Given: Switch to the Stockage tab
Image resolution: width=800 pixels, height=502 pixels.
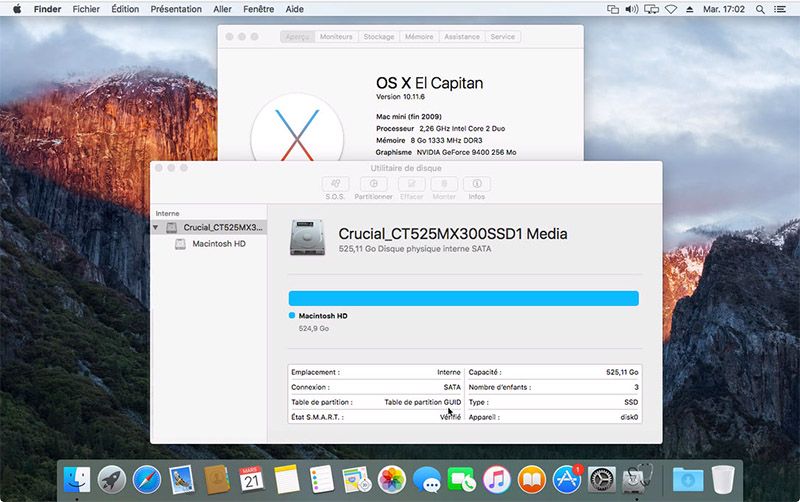Looking at the screenshot, I should point(378,37).
